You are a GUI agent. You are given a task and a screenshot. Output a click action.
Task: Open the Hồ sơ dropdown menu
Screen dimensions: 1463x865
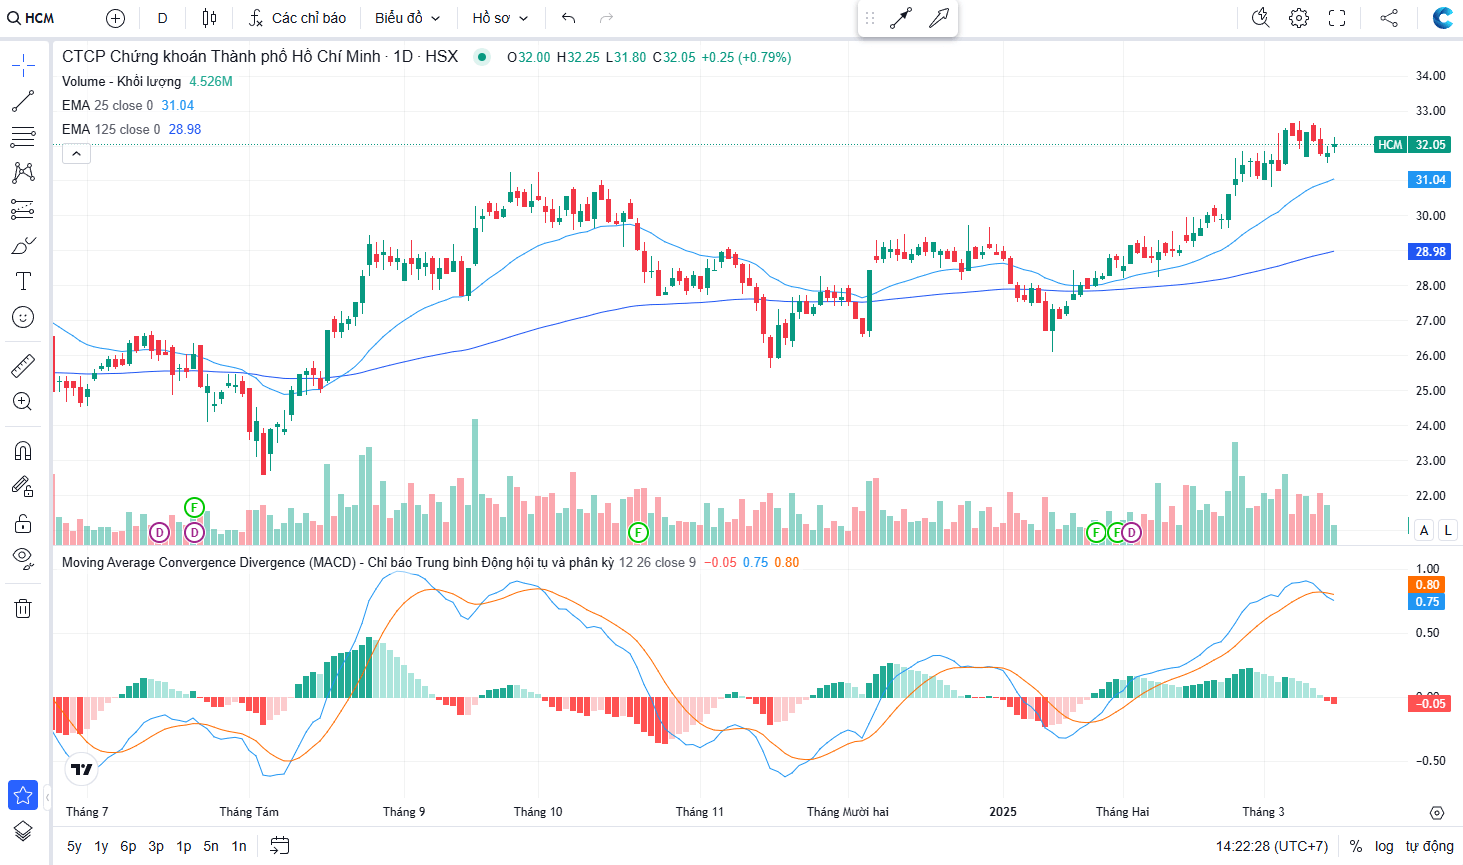pyautogui.click(x=500, y=18)
